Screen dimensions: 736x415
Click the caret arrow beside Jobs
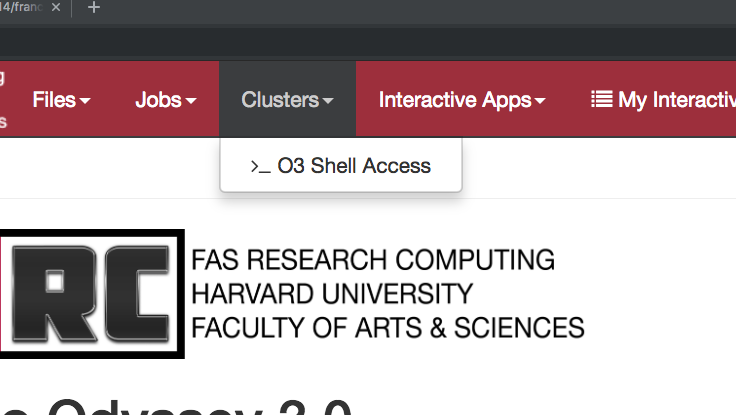[x=191, y=100]
